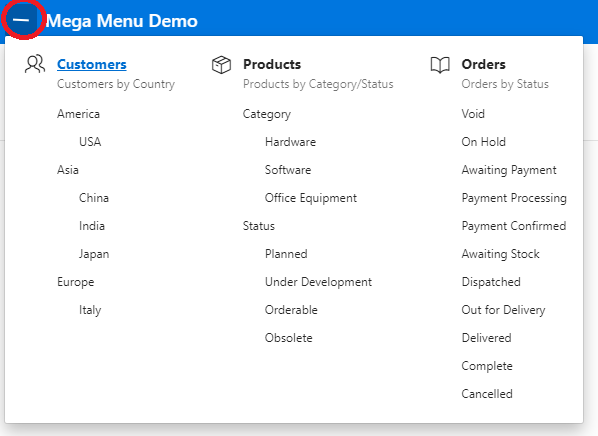Choose Cancelled order status

click(x=487, y=394)
